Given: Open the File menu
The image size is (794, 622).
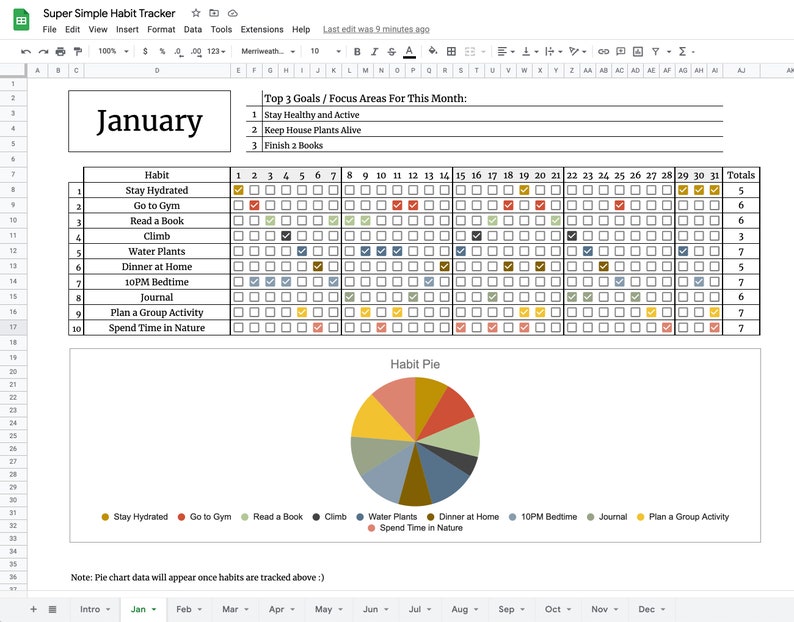Looking at the screenshot, I should coord(50,29).
